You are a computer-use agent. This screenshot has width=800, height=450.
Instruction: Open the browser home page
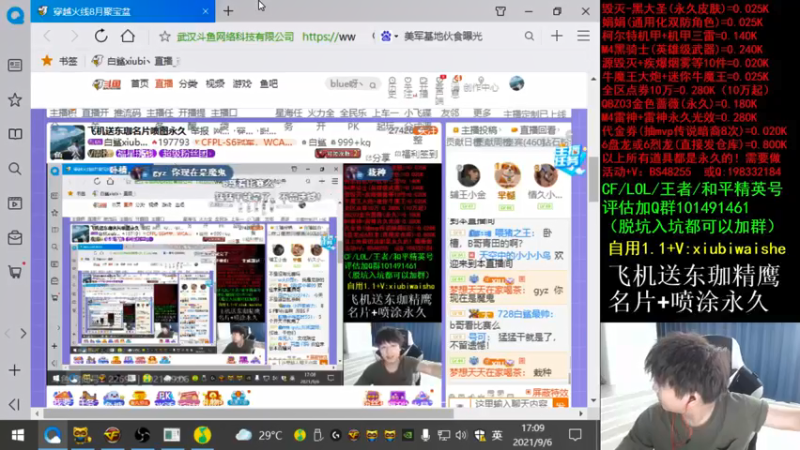point(128,36)
